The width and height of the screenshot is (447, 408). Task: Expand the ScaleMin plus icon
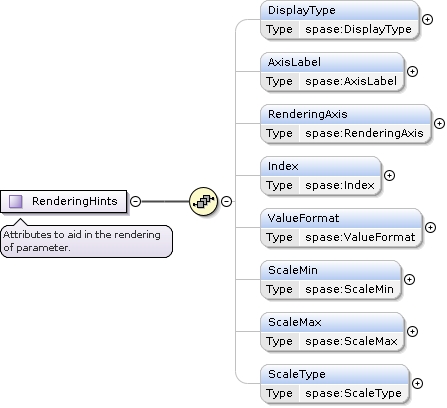409,279
